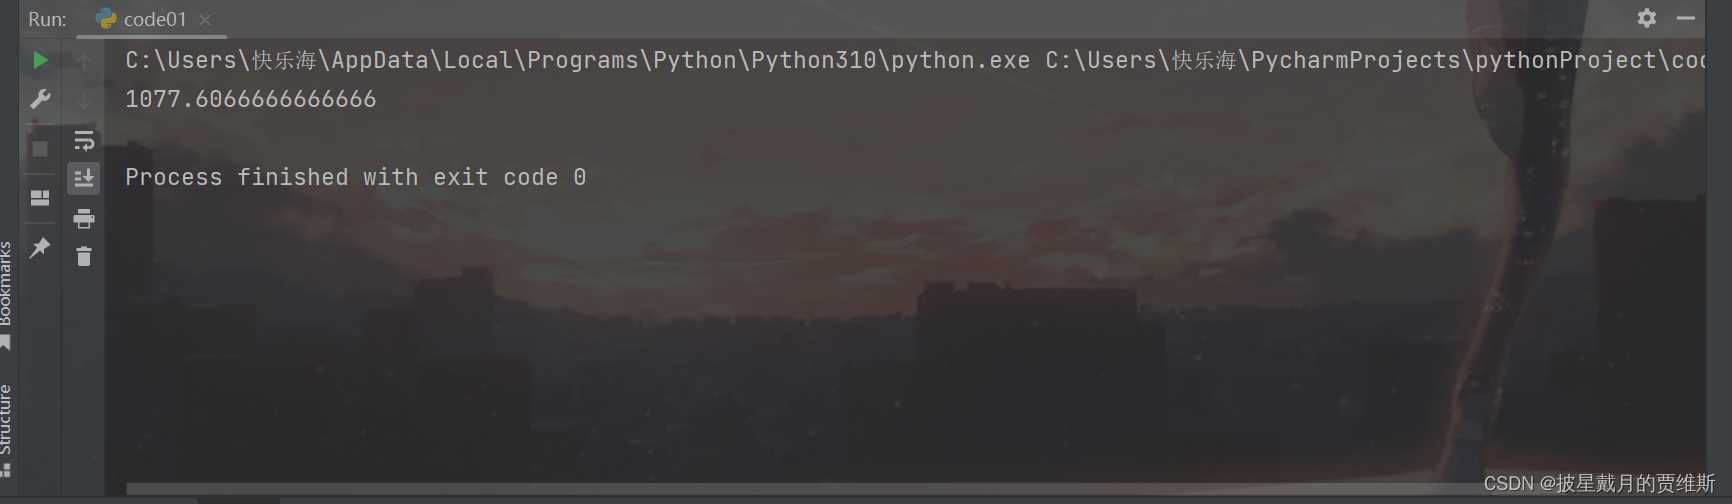Viewport: 1732px width, 504px height.
Task: Click the output value 1077.6066666666666
Action: coord(250,99)
